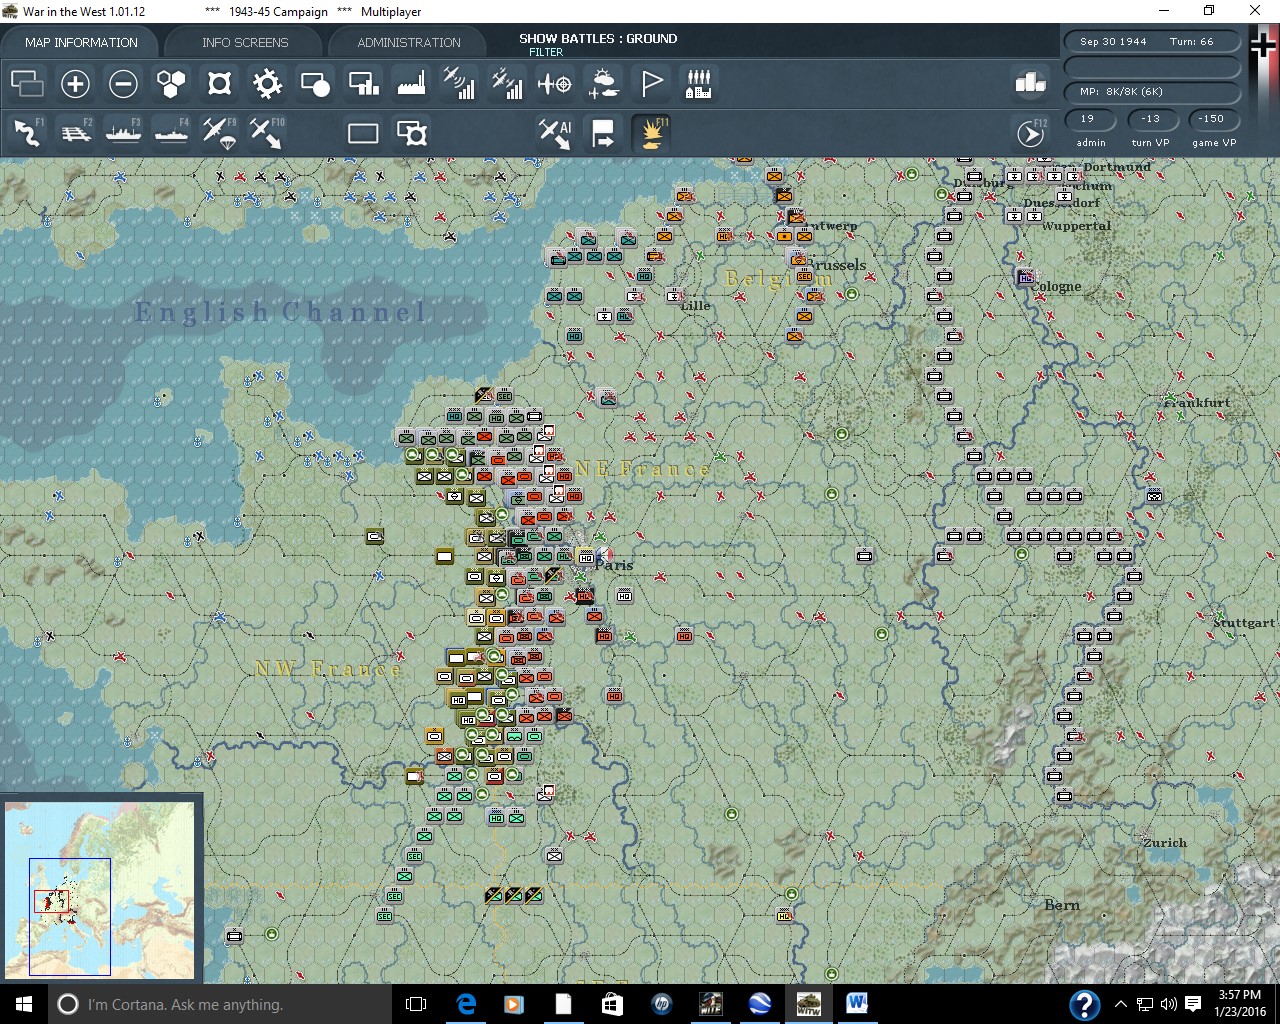Click the Lille city label on the map
1280x1024 pixels.
pos(695,306)
